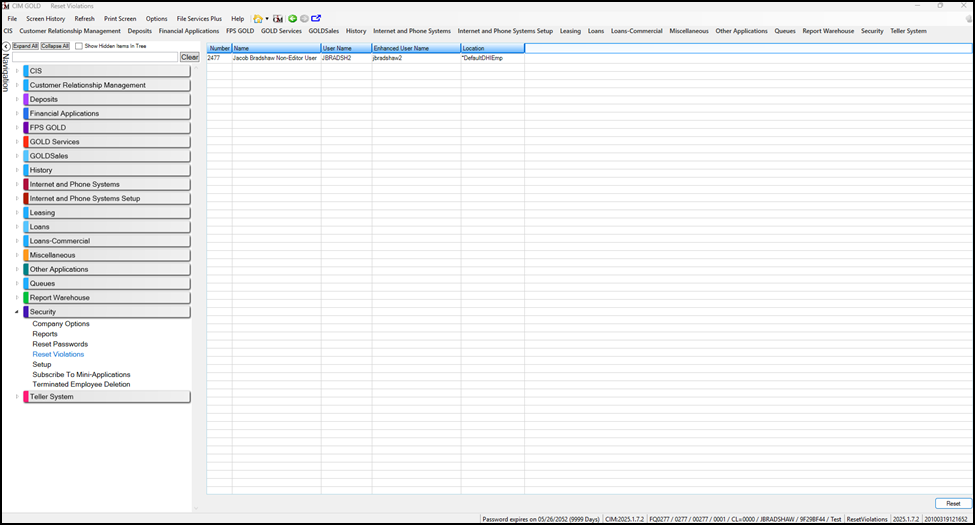
Task: Click Refresh in the menu bar
Action: [85, 19]
